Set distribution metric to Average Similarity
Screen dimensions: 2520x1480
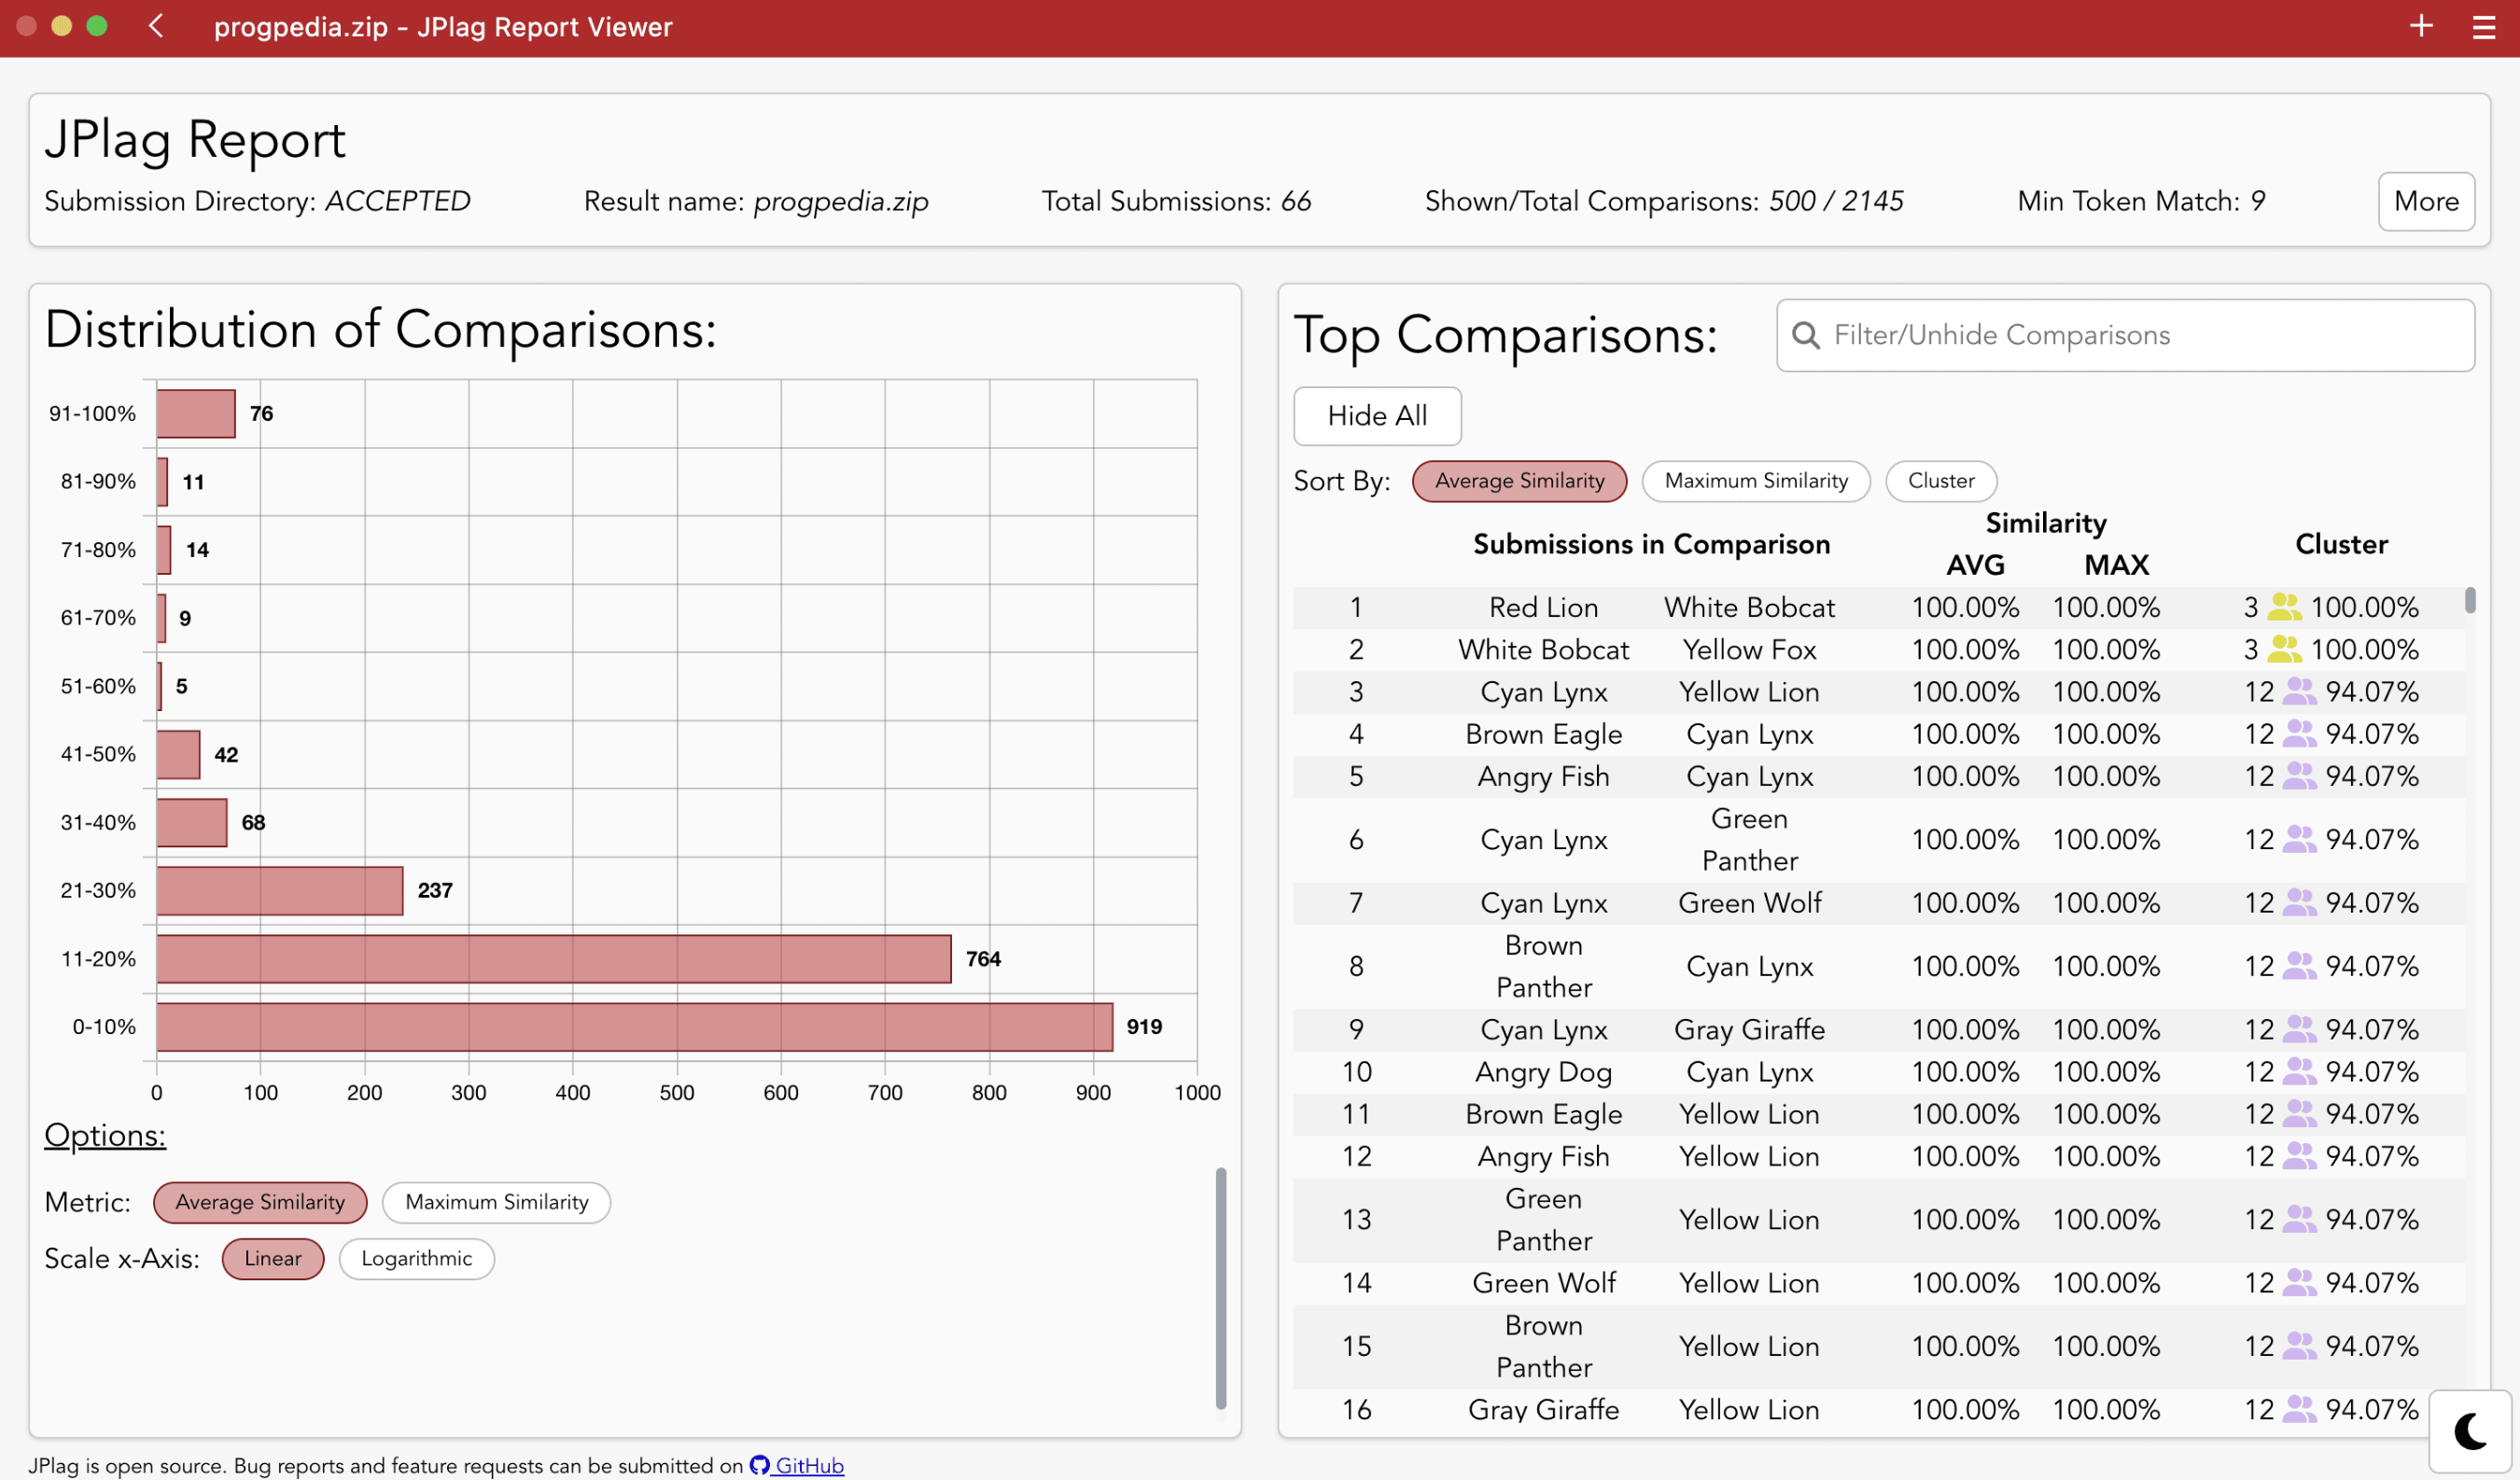pyautogui.click(x=260, y=1202)
